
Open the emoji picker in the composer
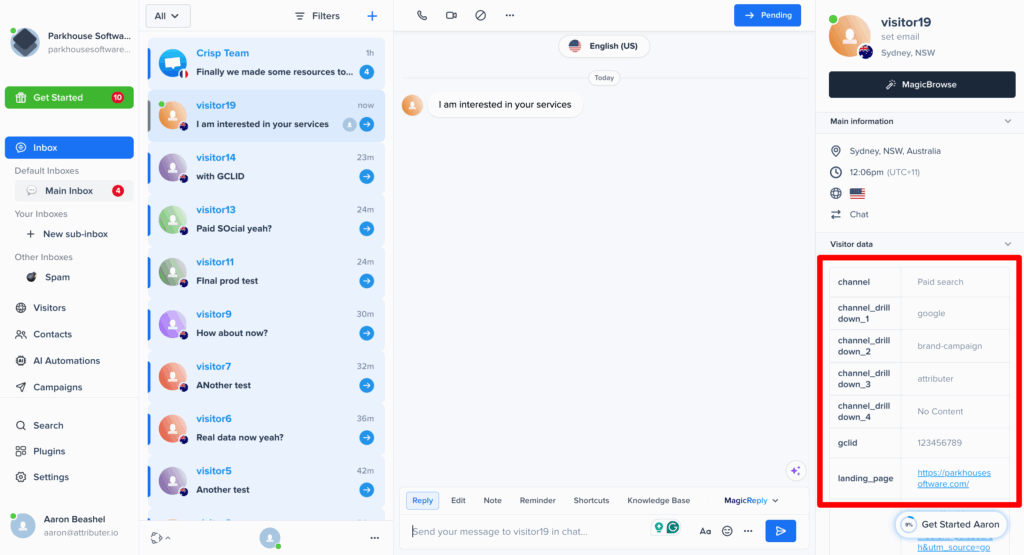tap(727, 531)
